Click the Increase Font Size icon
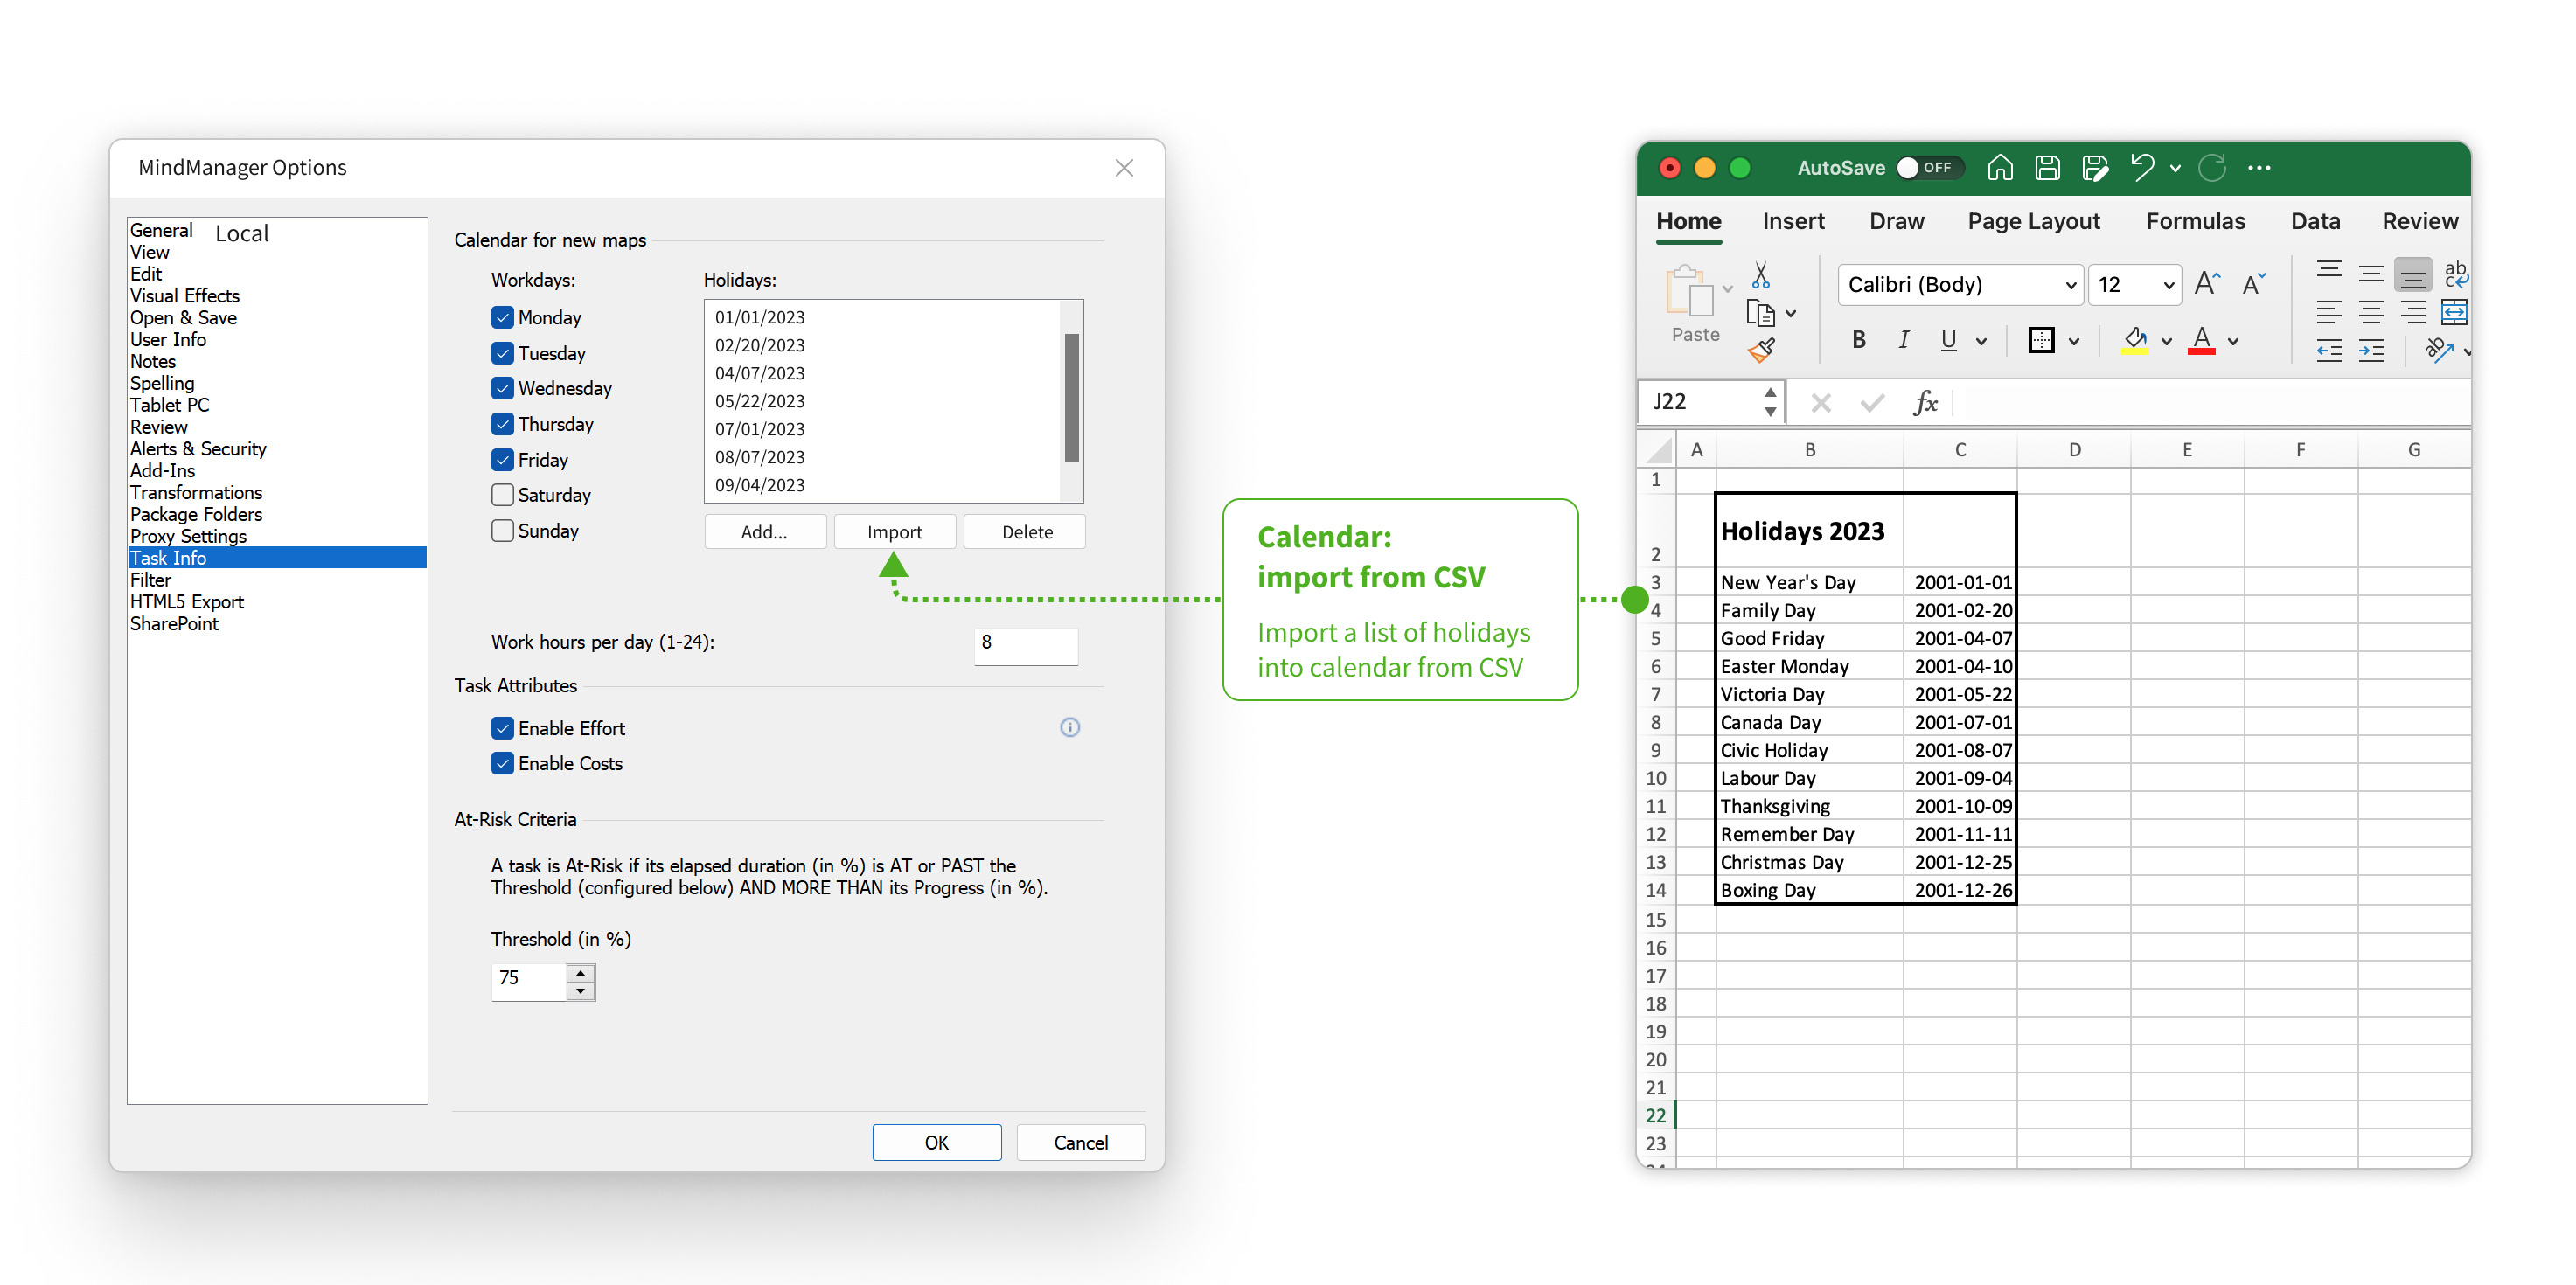The height and width of the screenshot is (1285, 2576). tap(2207, 284)
